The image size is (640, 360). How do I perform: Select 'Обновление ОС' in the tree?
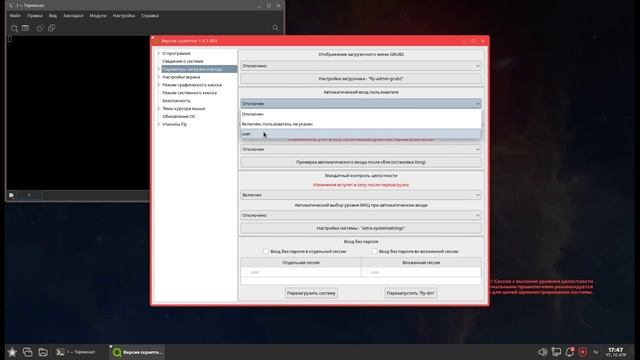(179, 116)
